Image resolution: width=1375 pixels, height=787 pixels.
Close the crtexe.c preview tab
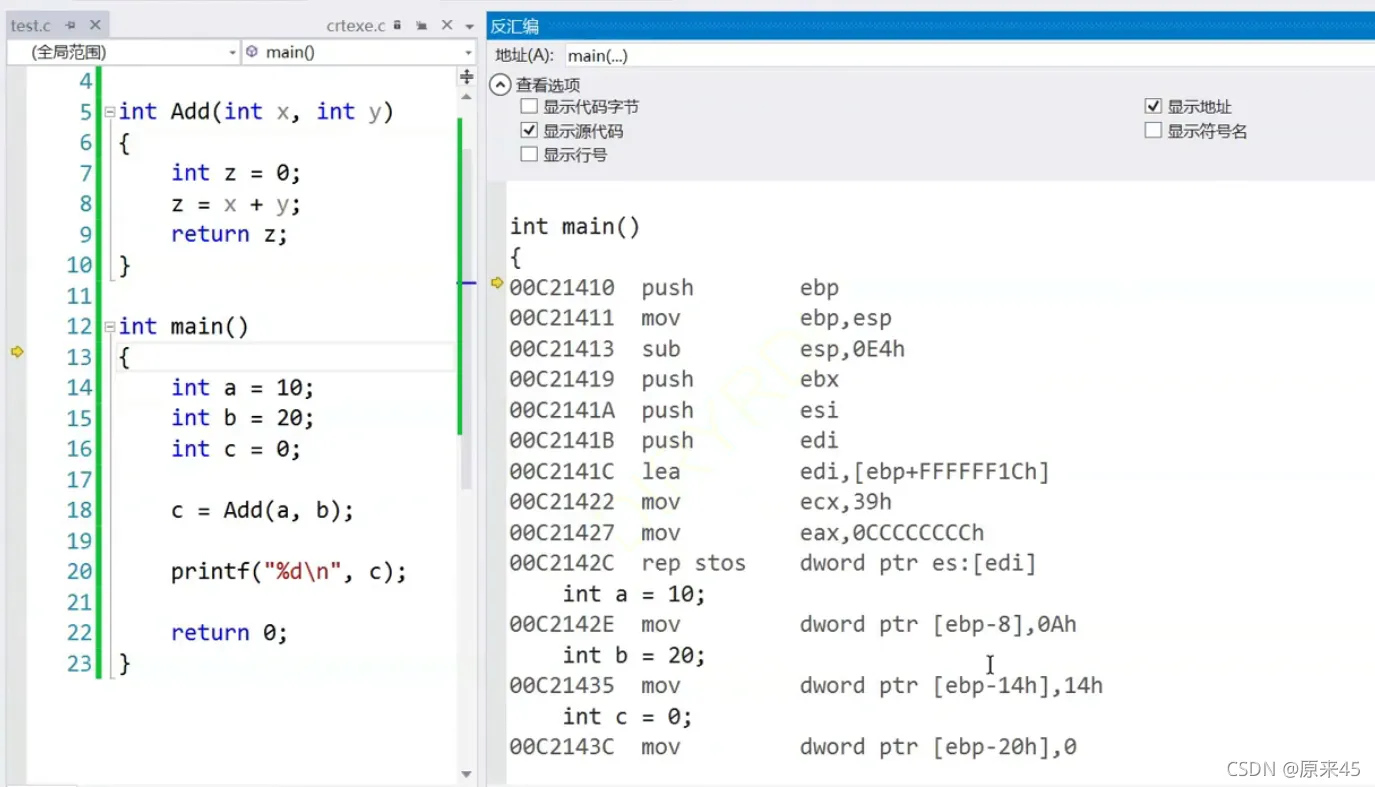[x=446, y=25]
